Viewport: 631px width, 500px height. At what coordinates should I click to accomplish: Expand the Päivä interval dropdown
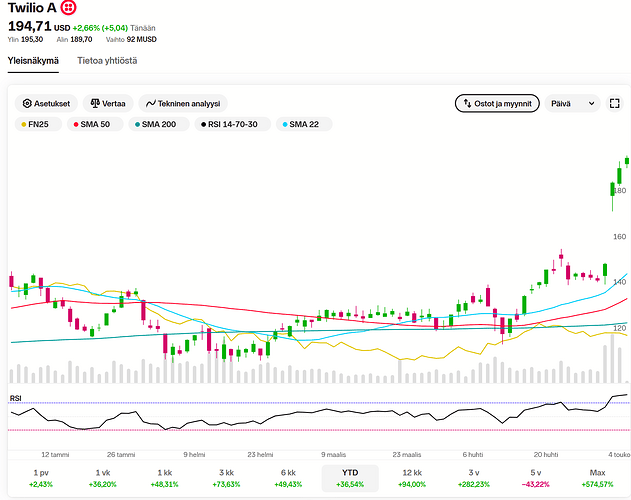click(572, 103)
